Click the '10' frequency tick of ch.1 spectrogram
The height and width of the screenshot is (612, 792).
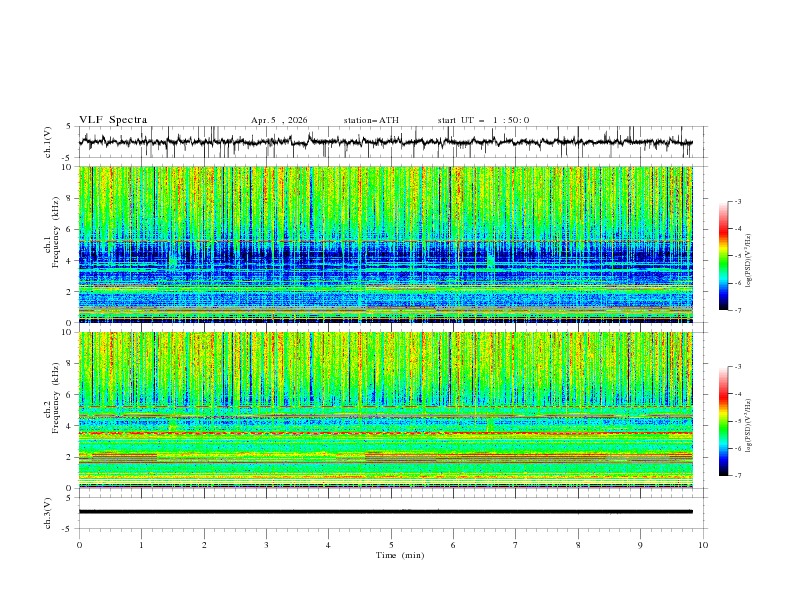69,167
